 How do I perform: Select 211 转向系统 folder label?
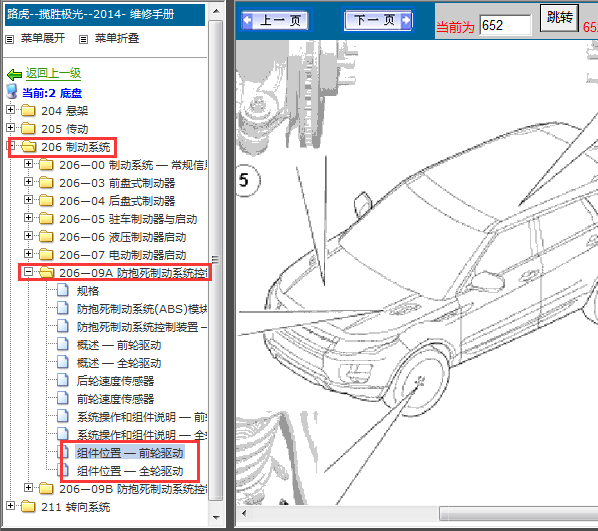click(x=76, y=507)
